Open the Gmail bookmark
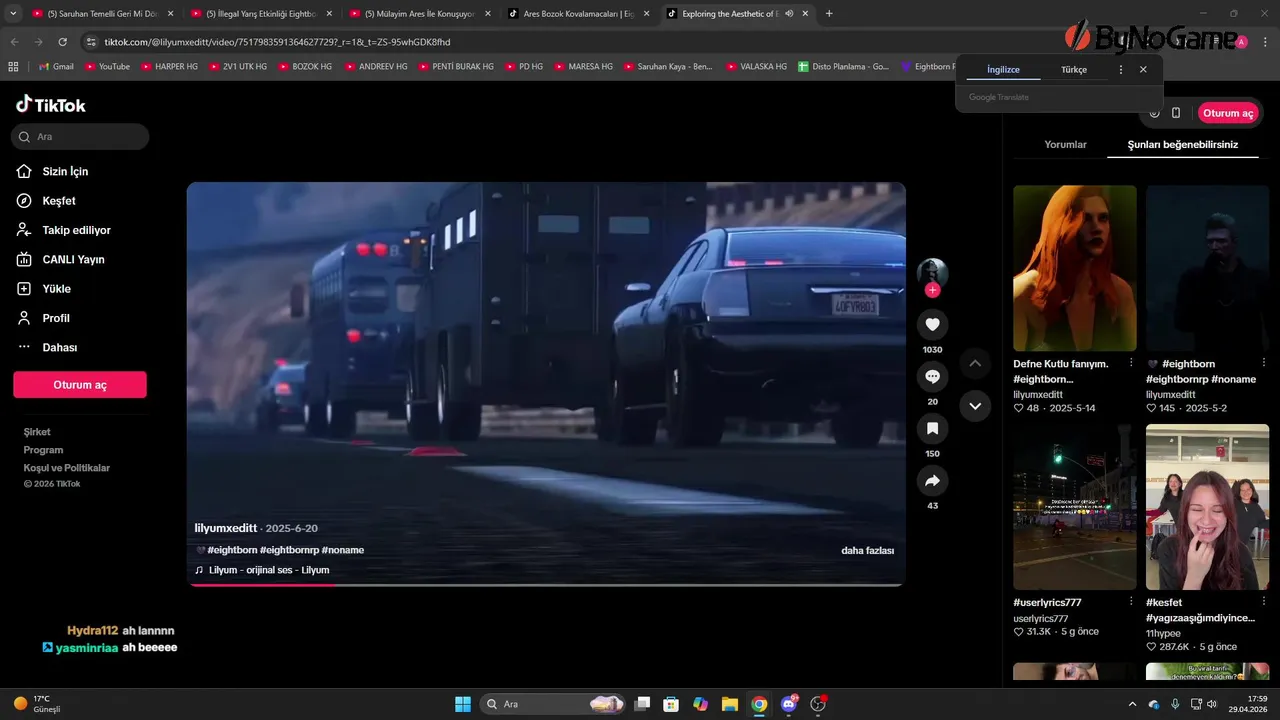 [x=56, y=66]
